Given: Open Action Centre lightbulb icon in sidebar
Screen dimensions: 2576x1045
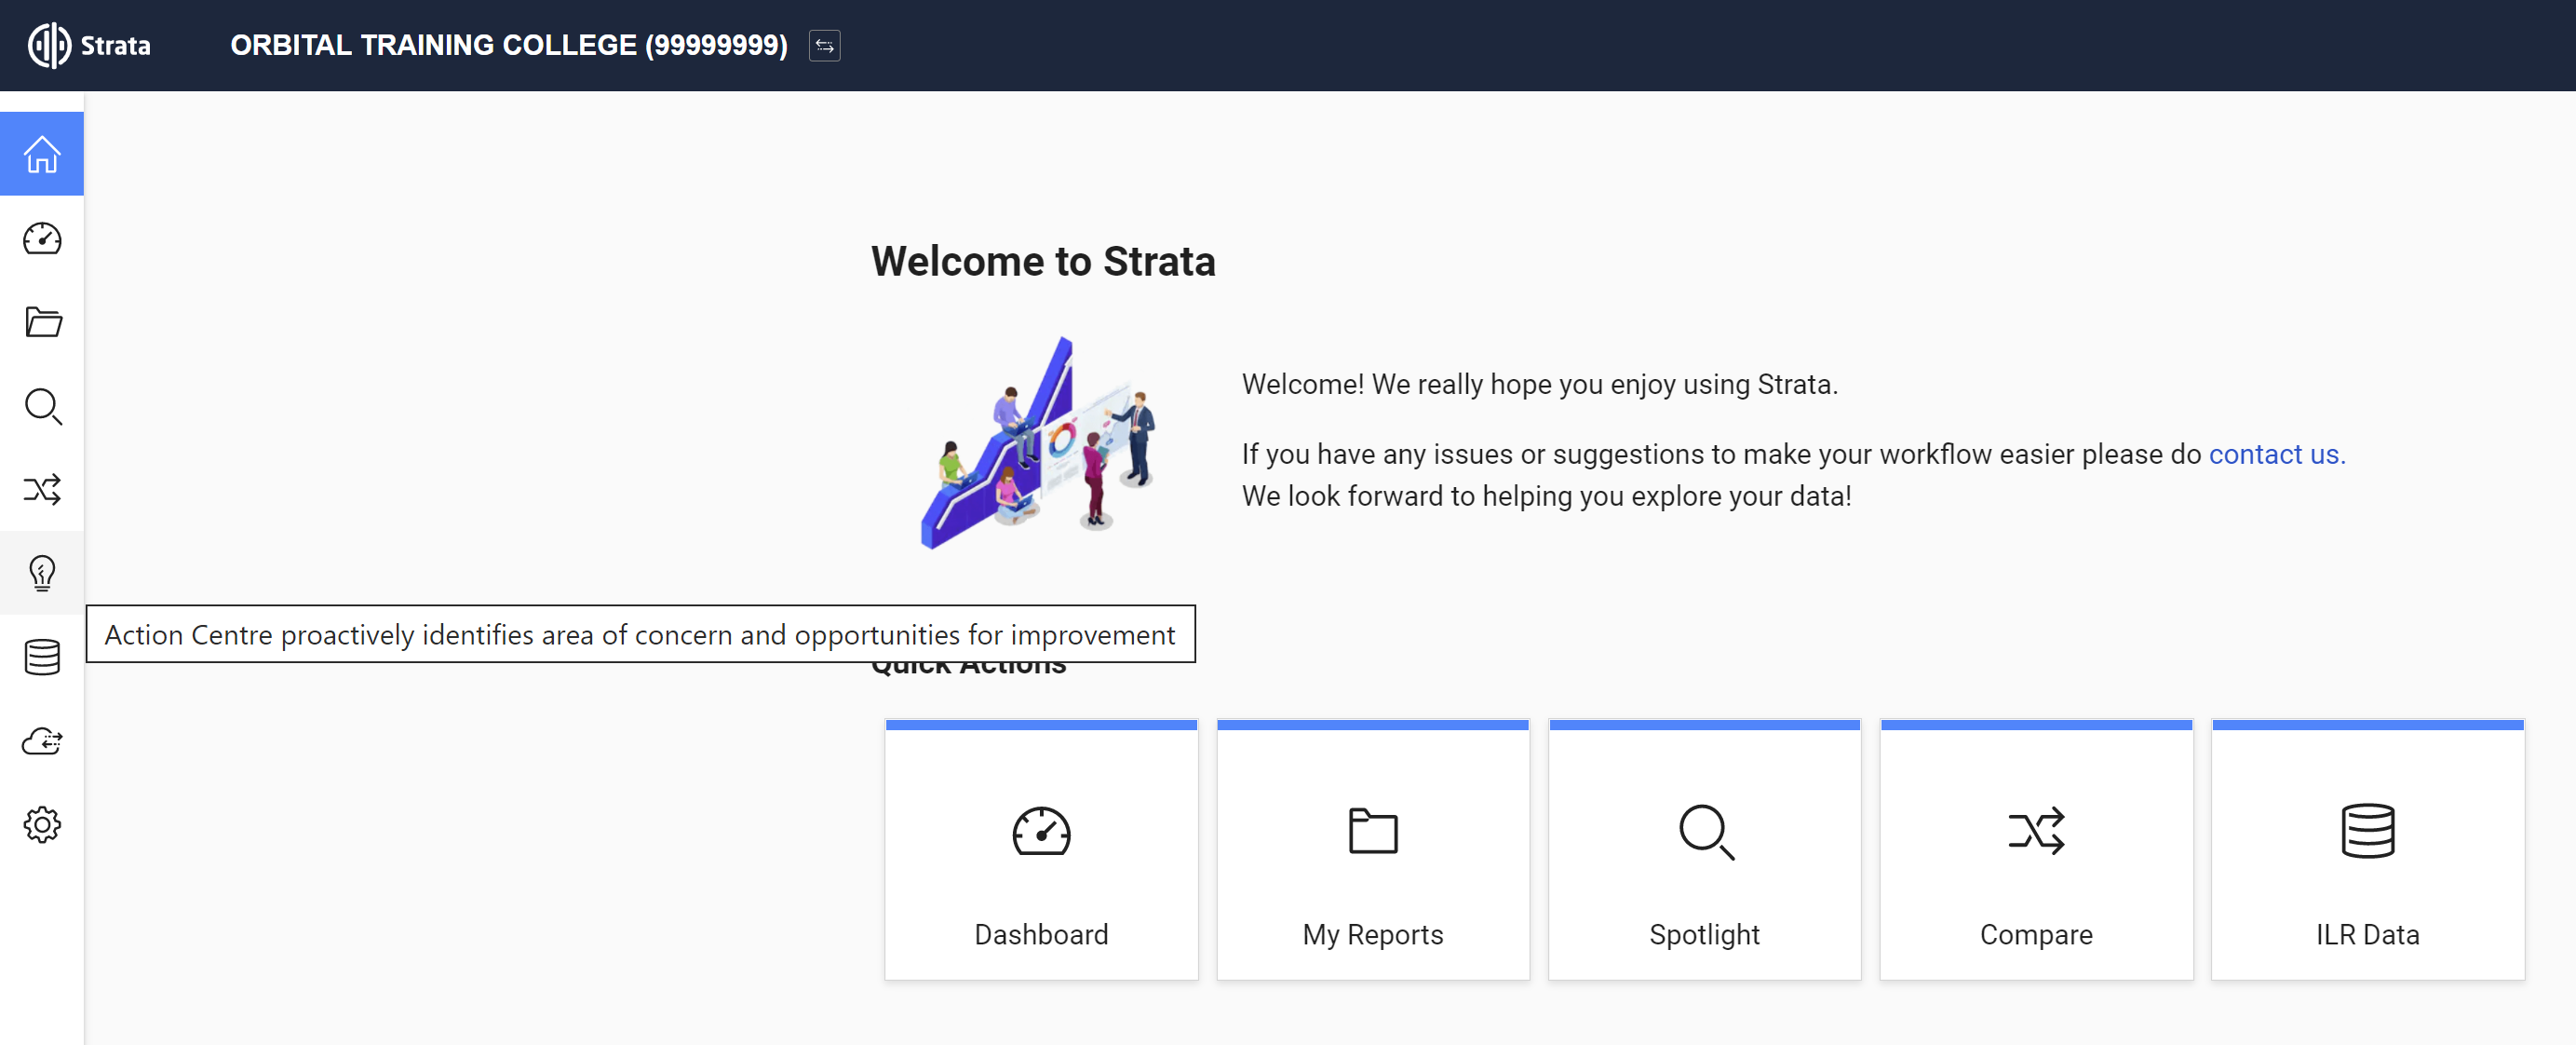Looking at the screenshot, I should (42, 573).
